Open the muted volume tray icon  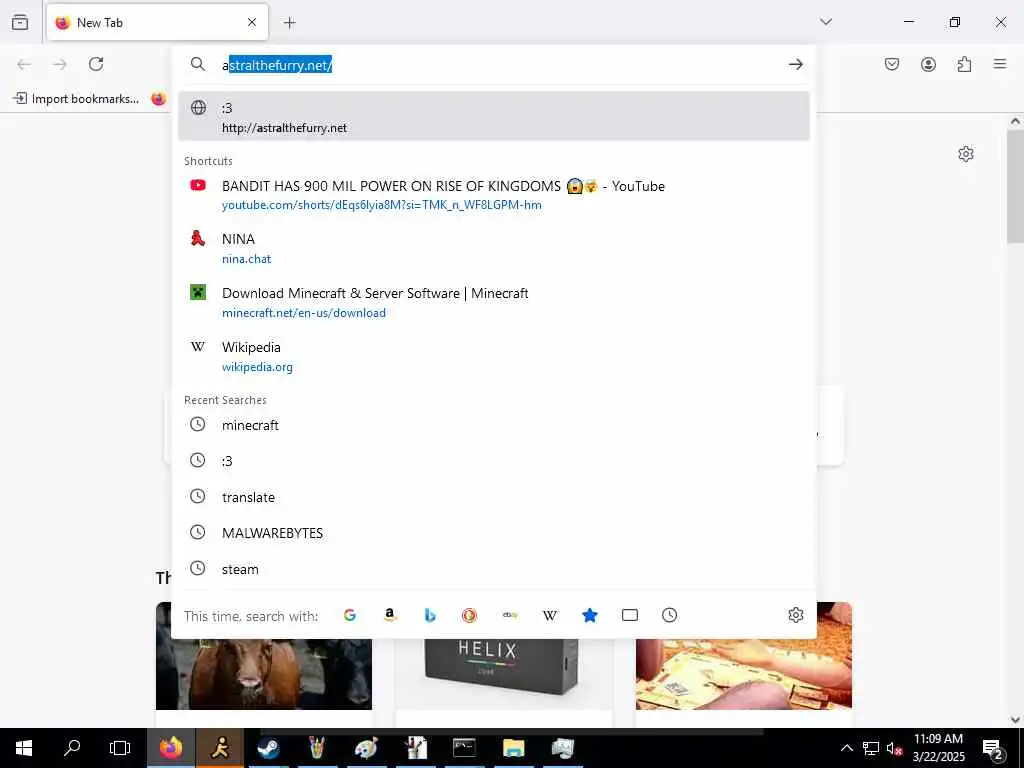point(894,748)
